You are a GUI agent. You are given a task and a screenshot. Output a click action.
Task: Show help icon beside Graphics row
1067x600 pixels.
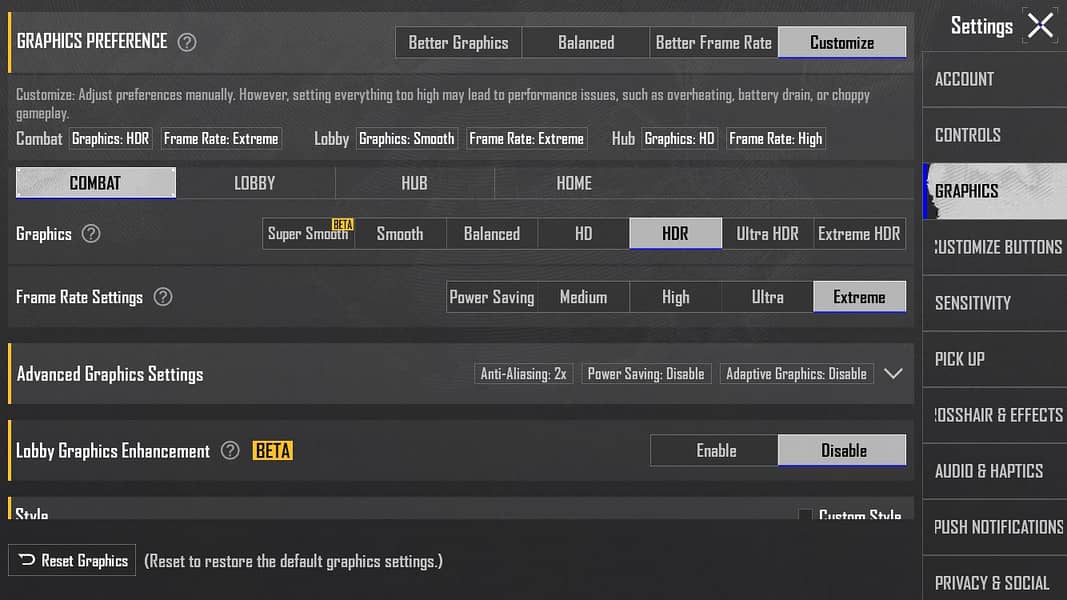[x=91, y=234]
